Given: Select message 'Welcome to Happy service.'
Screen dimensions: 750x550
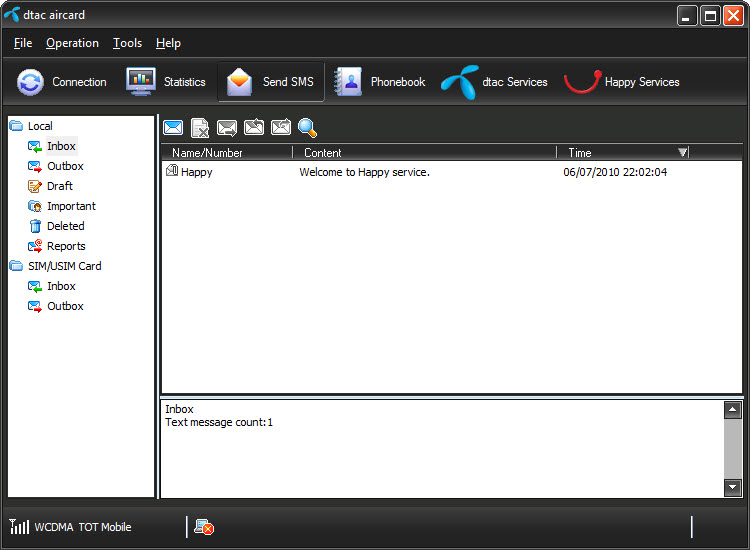Looking at the screenshot, I should 364,172.
